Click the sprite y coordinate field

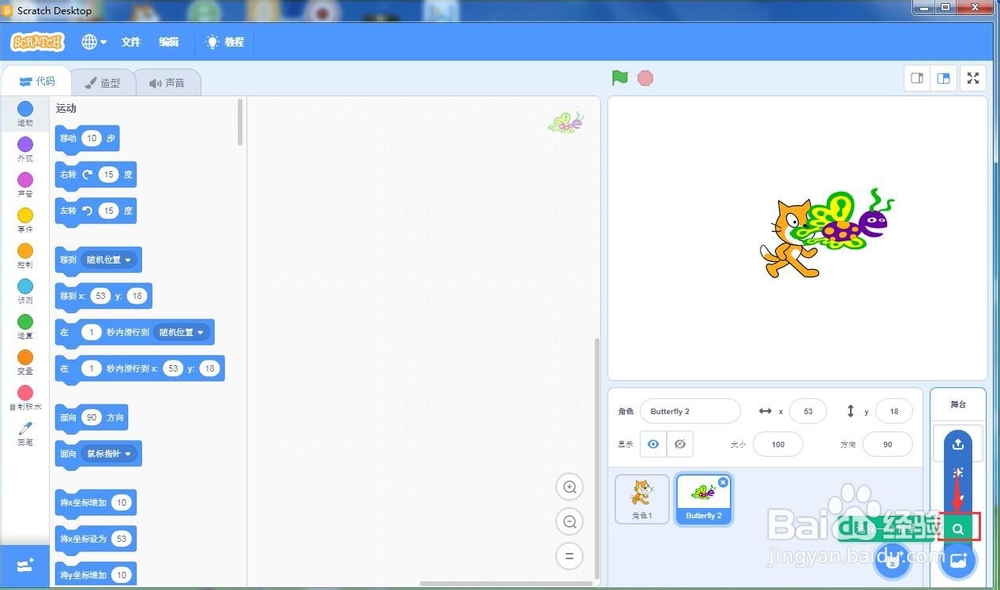[894, 411]
